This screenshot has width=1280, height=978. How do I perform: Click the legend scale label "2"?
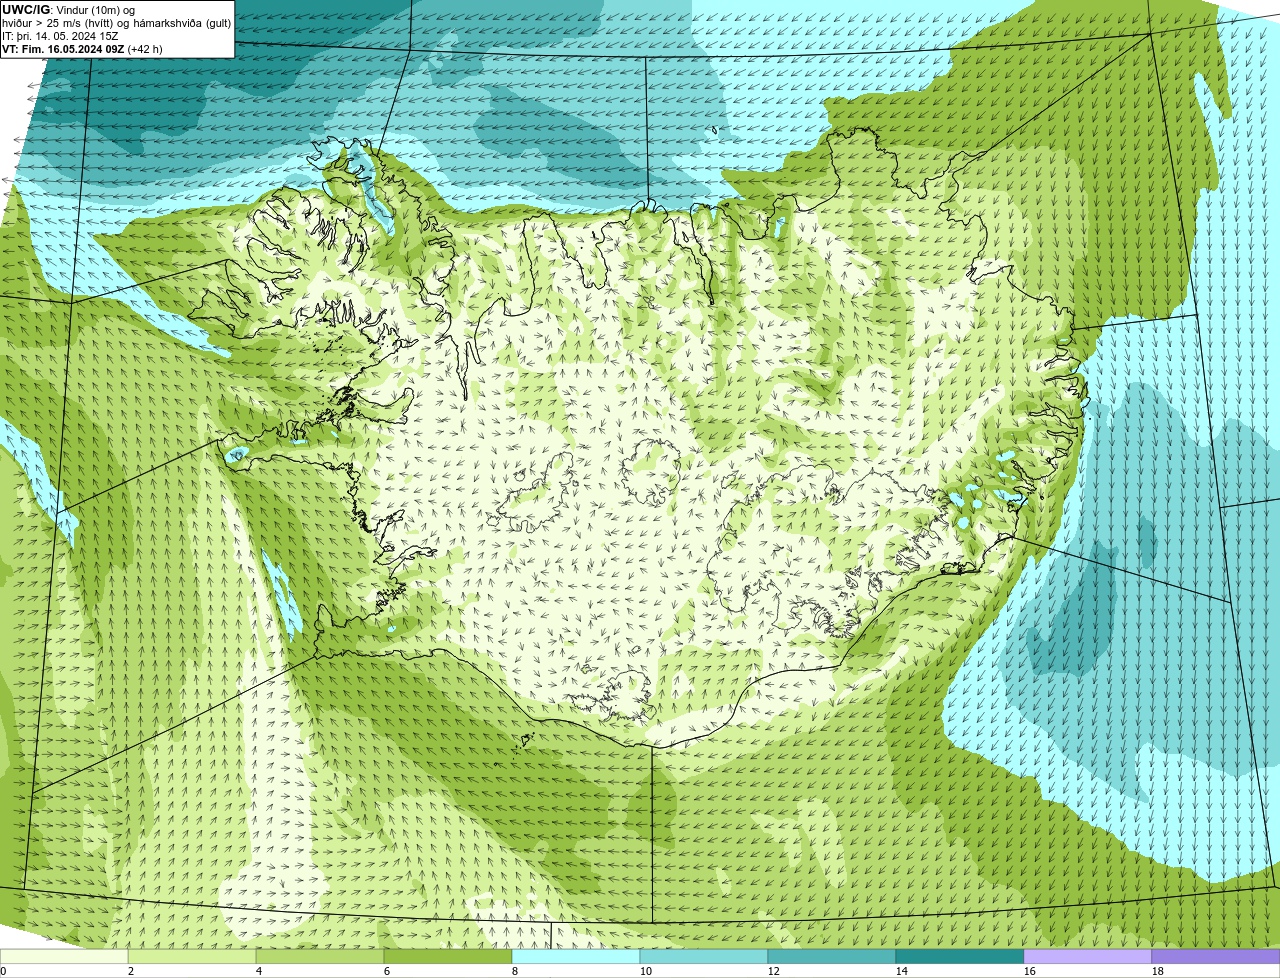[x=131, y=971]
